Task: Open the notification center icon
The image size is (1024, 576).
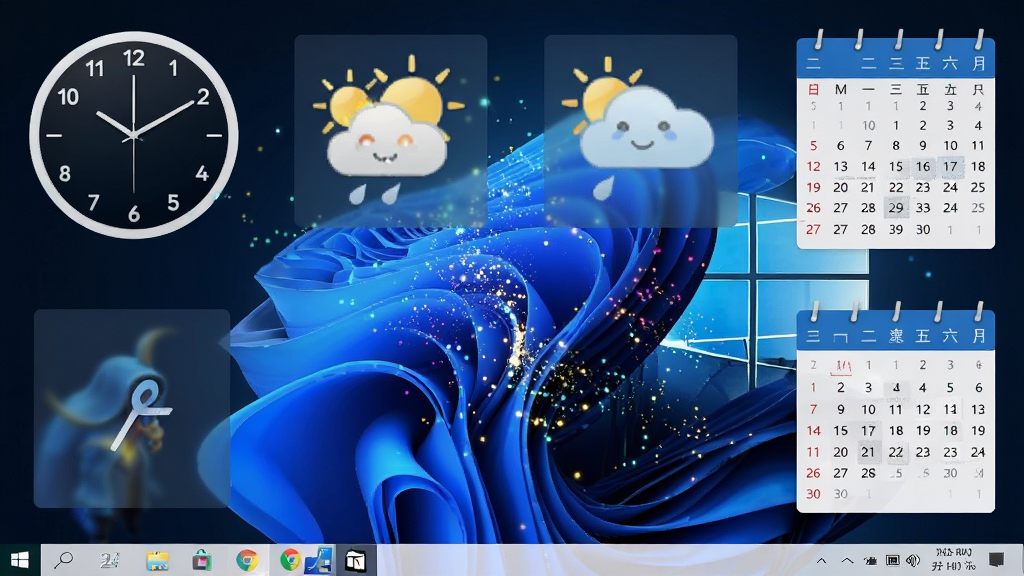Action: tap(996, 560)
